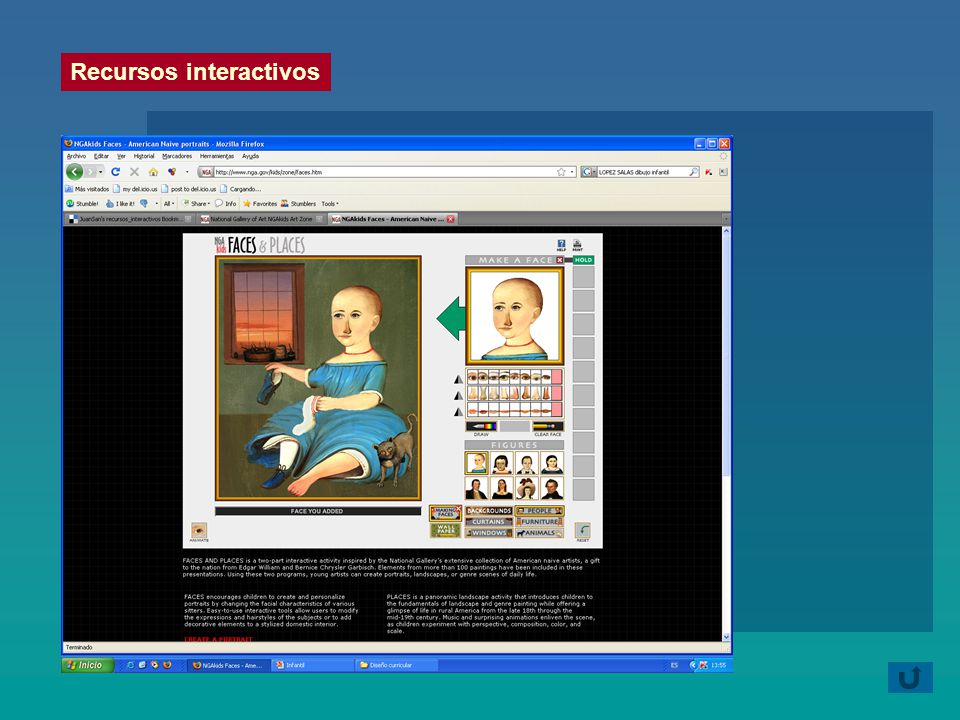Image resolution: width=960 pixels, height=720 pixels.
Task: Select the woman with the hat figure
Action: pos(527,489)
